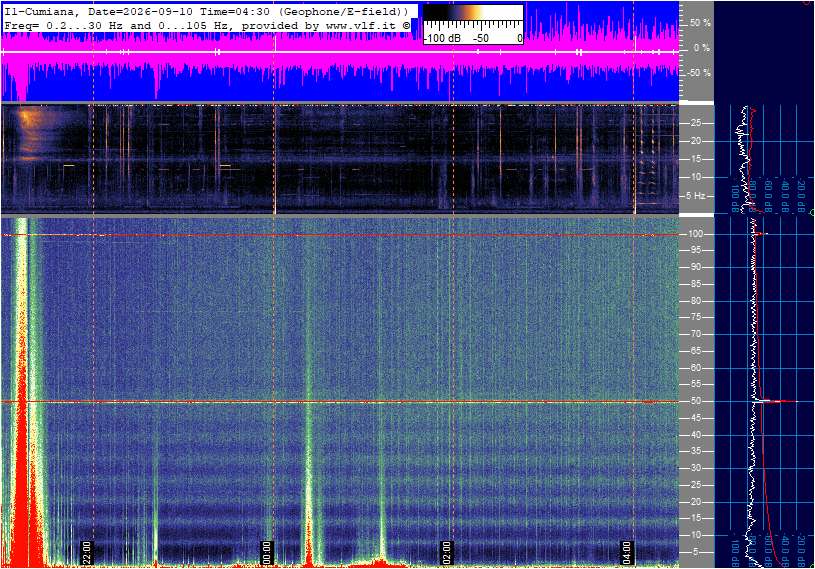This screenshot has height=569, width=815.
Task: Click the -50 % amplitude scale label
Action: point(699,72)
